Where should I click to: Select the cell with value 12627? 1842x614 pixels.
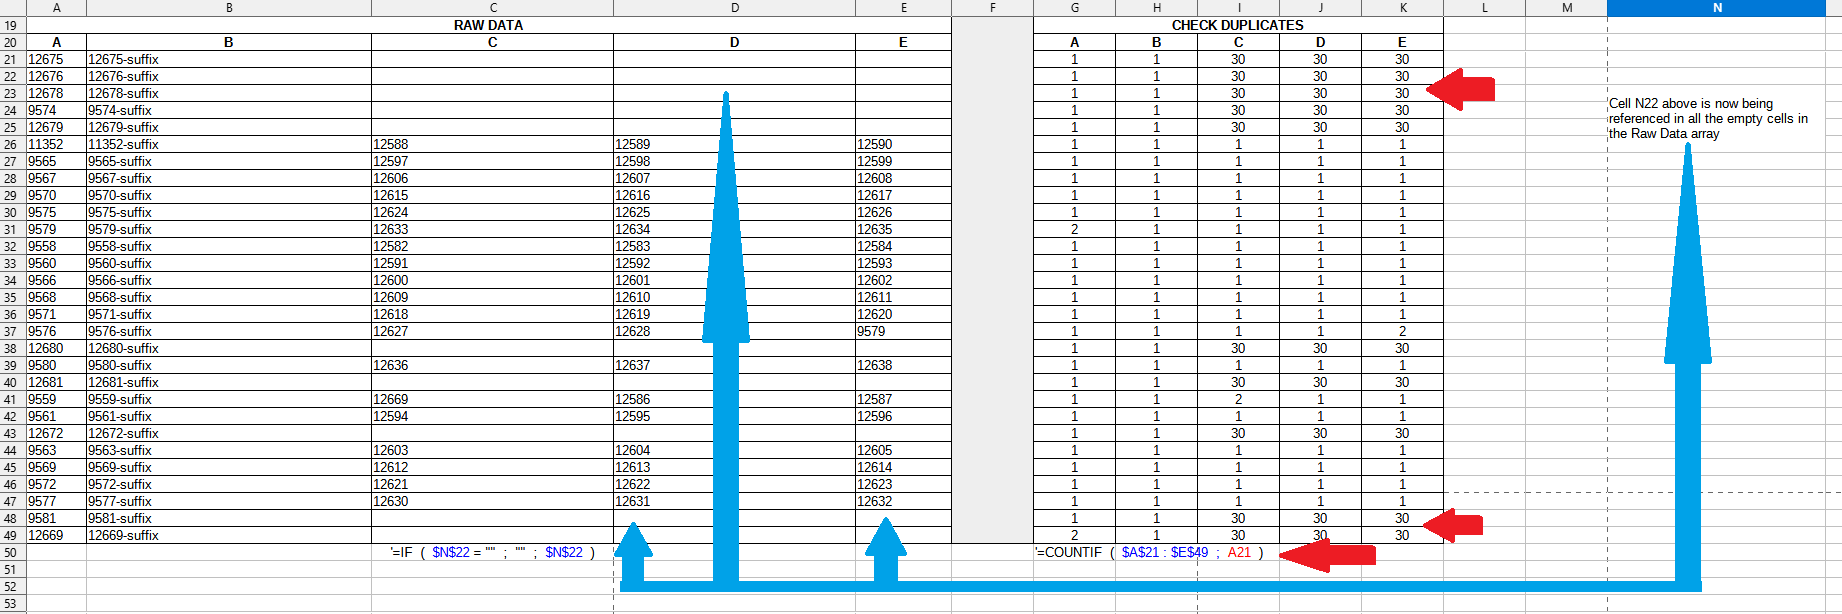tap(492, 331)
